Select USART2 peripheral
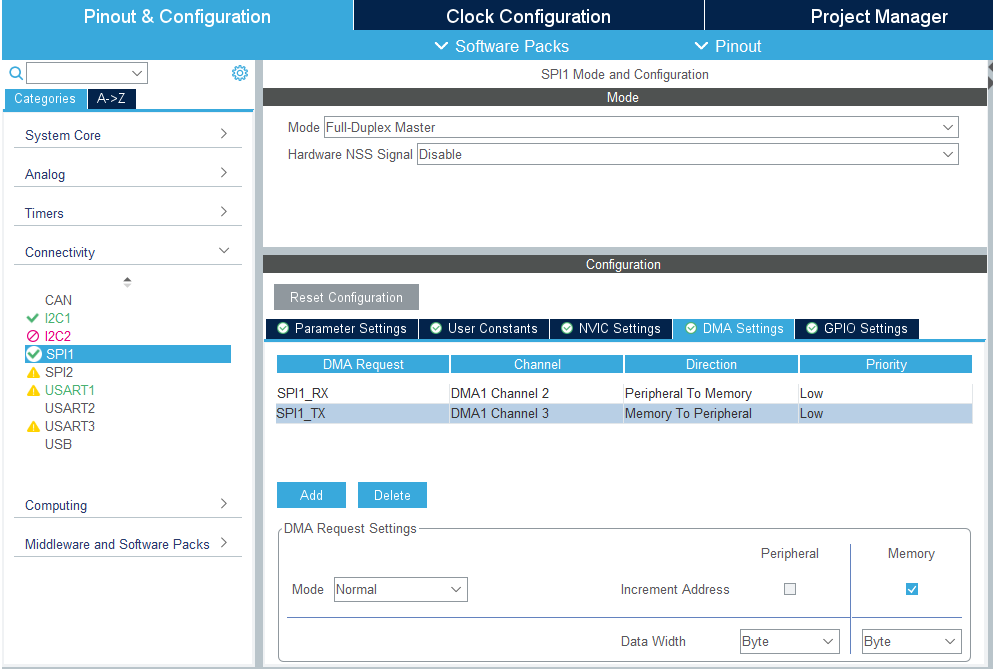The width and height of the screenshot is (993, 671). pyautogui.click(x=70, y=408)
